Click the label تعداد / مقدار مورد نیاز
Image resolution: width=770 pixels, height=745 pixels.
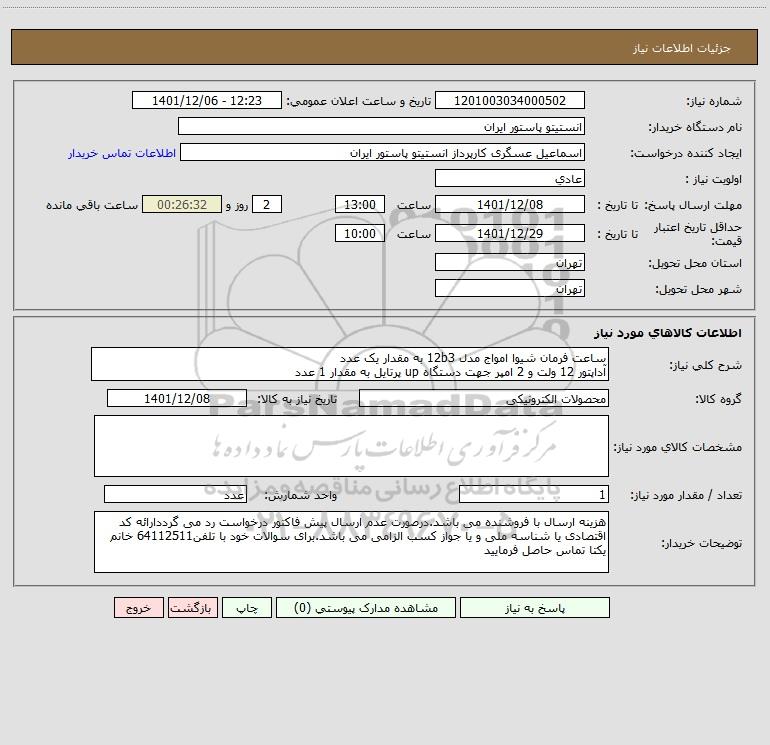[686, 496]
